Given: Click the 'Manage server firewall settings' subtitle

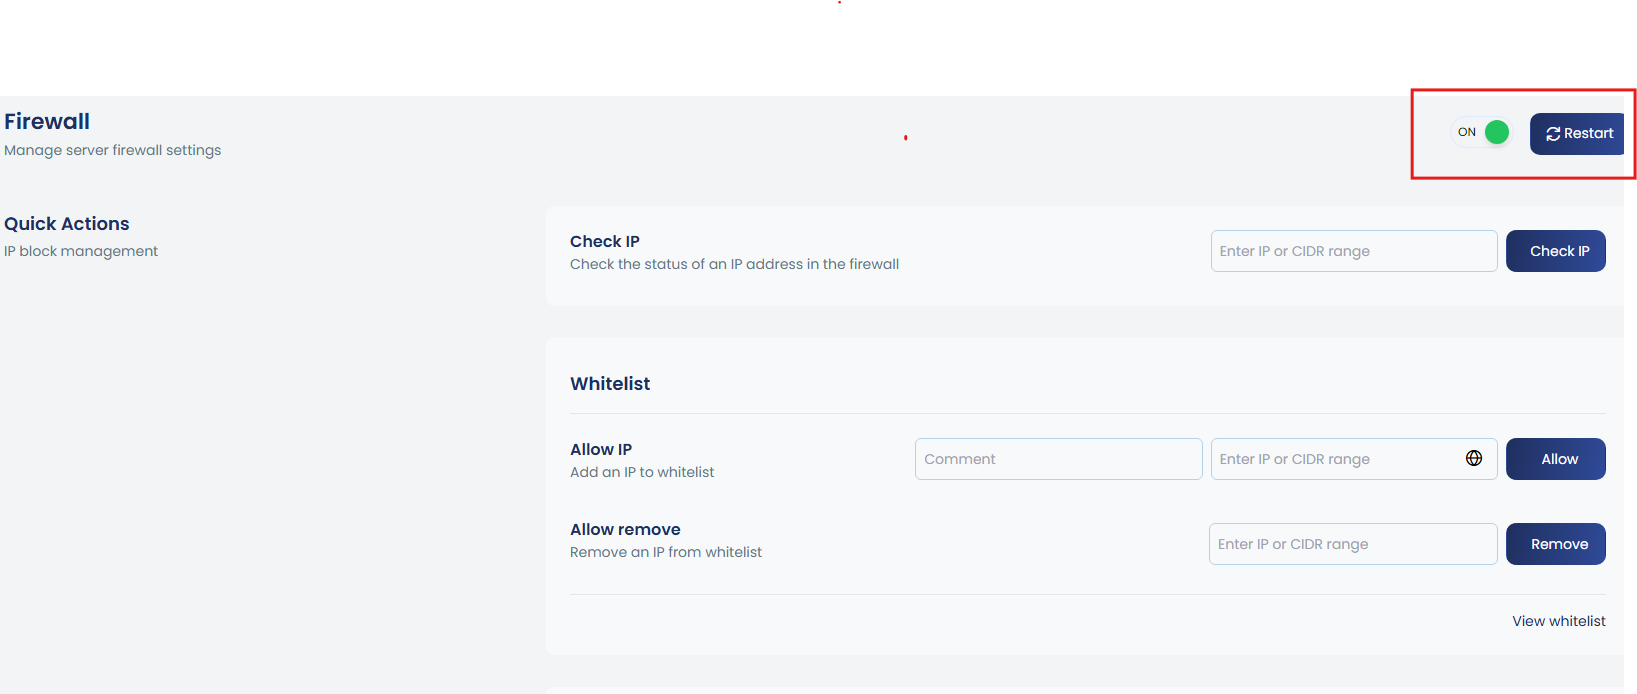Looking at the screenshot, I should (x=113, y=151).
